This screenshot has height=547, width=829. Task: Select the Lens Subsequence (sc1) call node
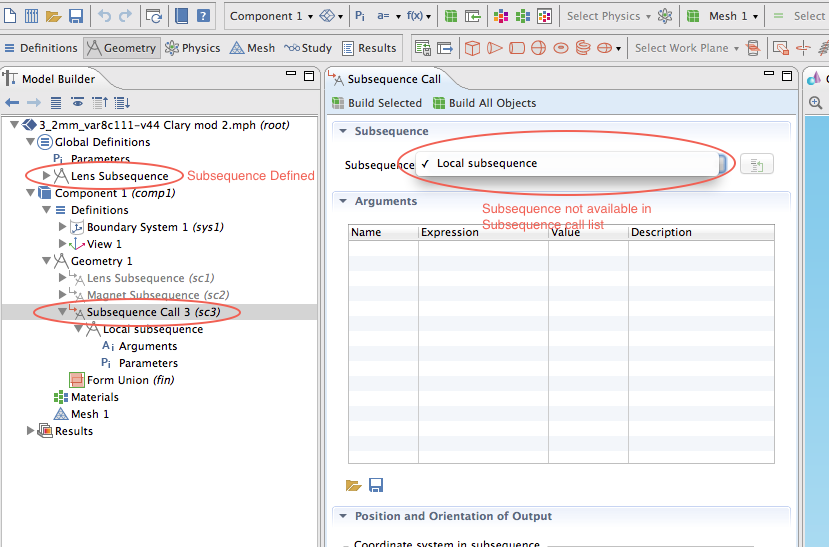[x=151, y=278]
